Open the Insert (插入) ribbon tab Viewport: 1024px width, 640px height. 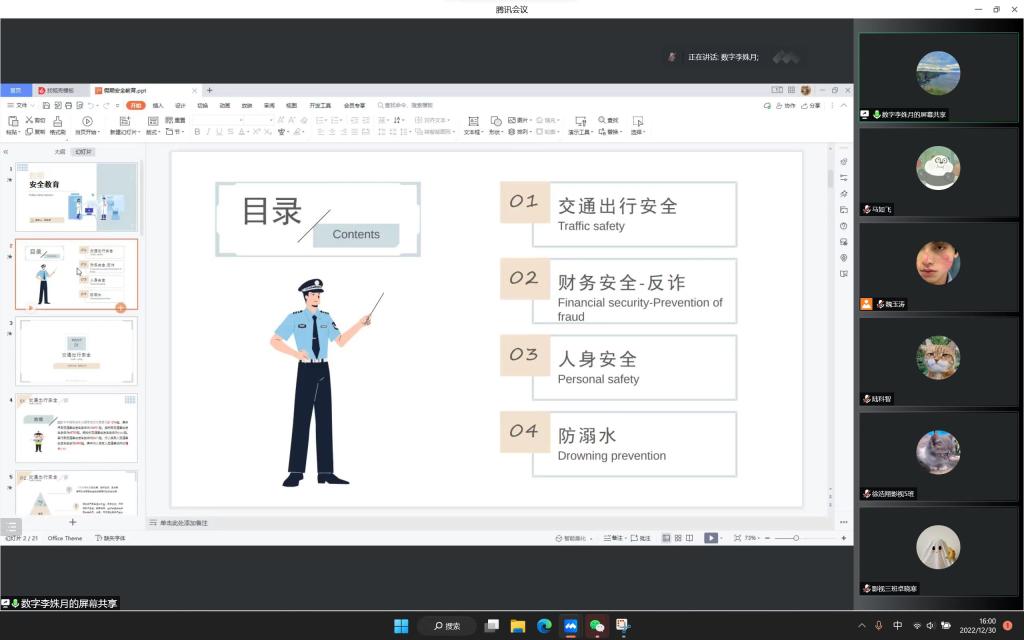(158, 105)
